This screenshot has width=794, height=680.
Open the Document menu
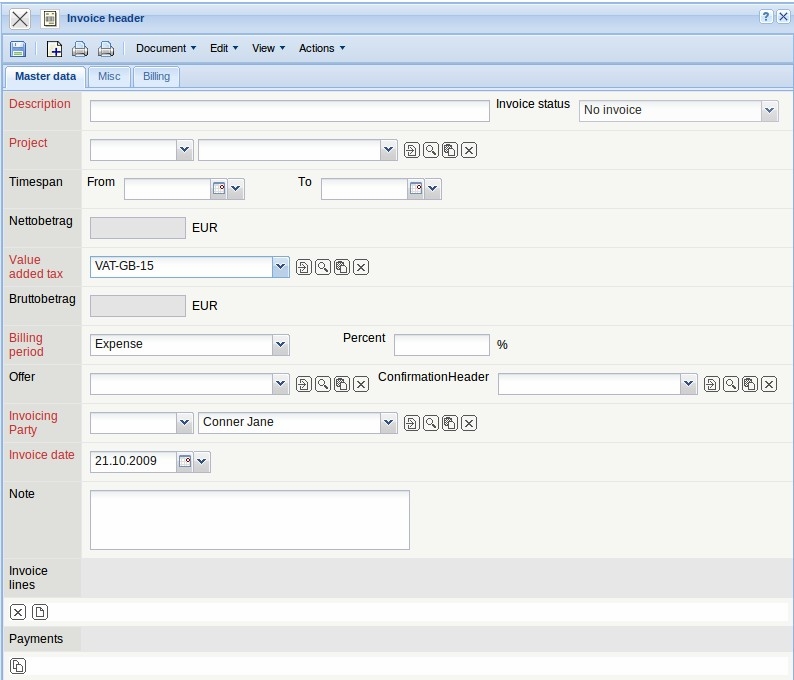point(166,48)
